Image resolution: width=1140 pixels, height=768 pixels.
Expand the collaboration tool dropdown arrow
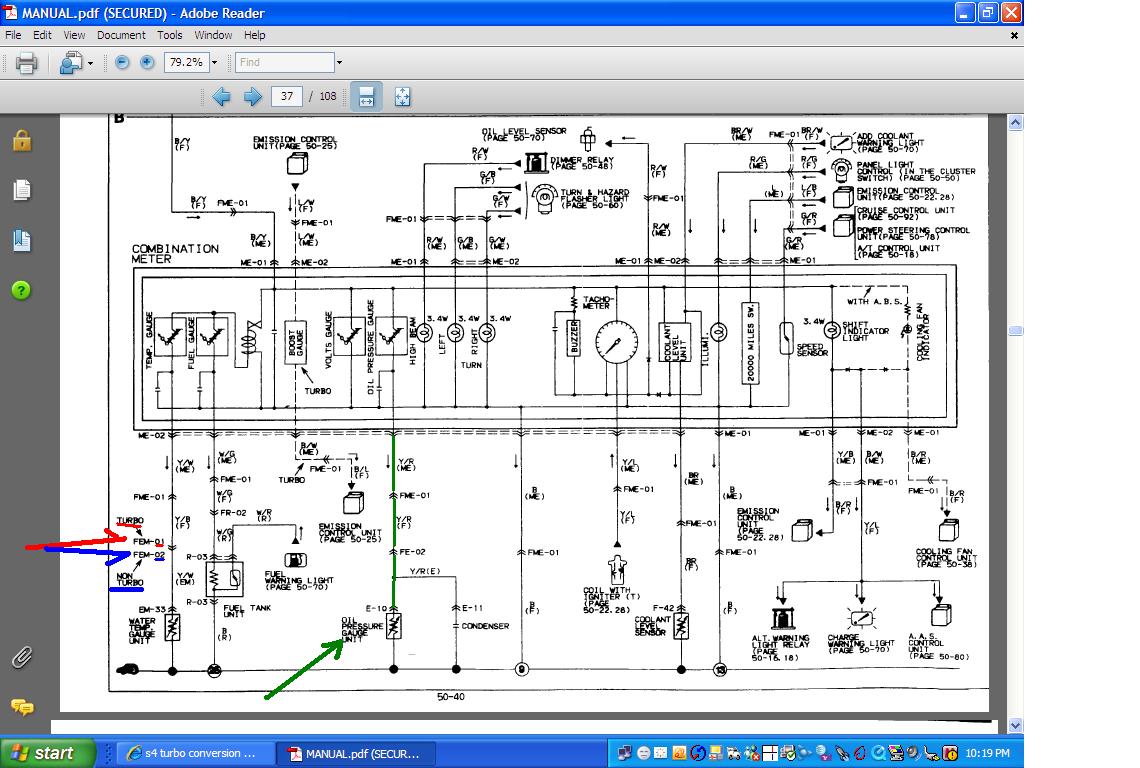tap(90, 63)
